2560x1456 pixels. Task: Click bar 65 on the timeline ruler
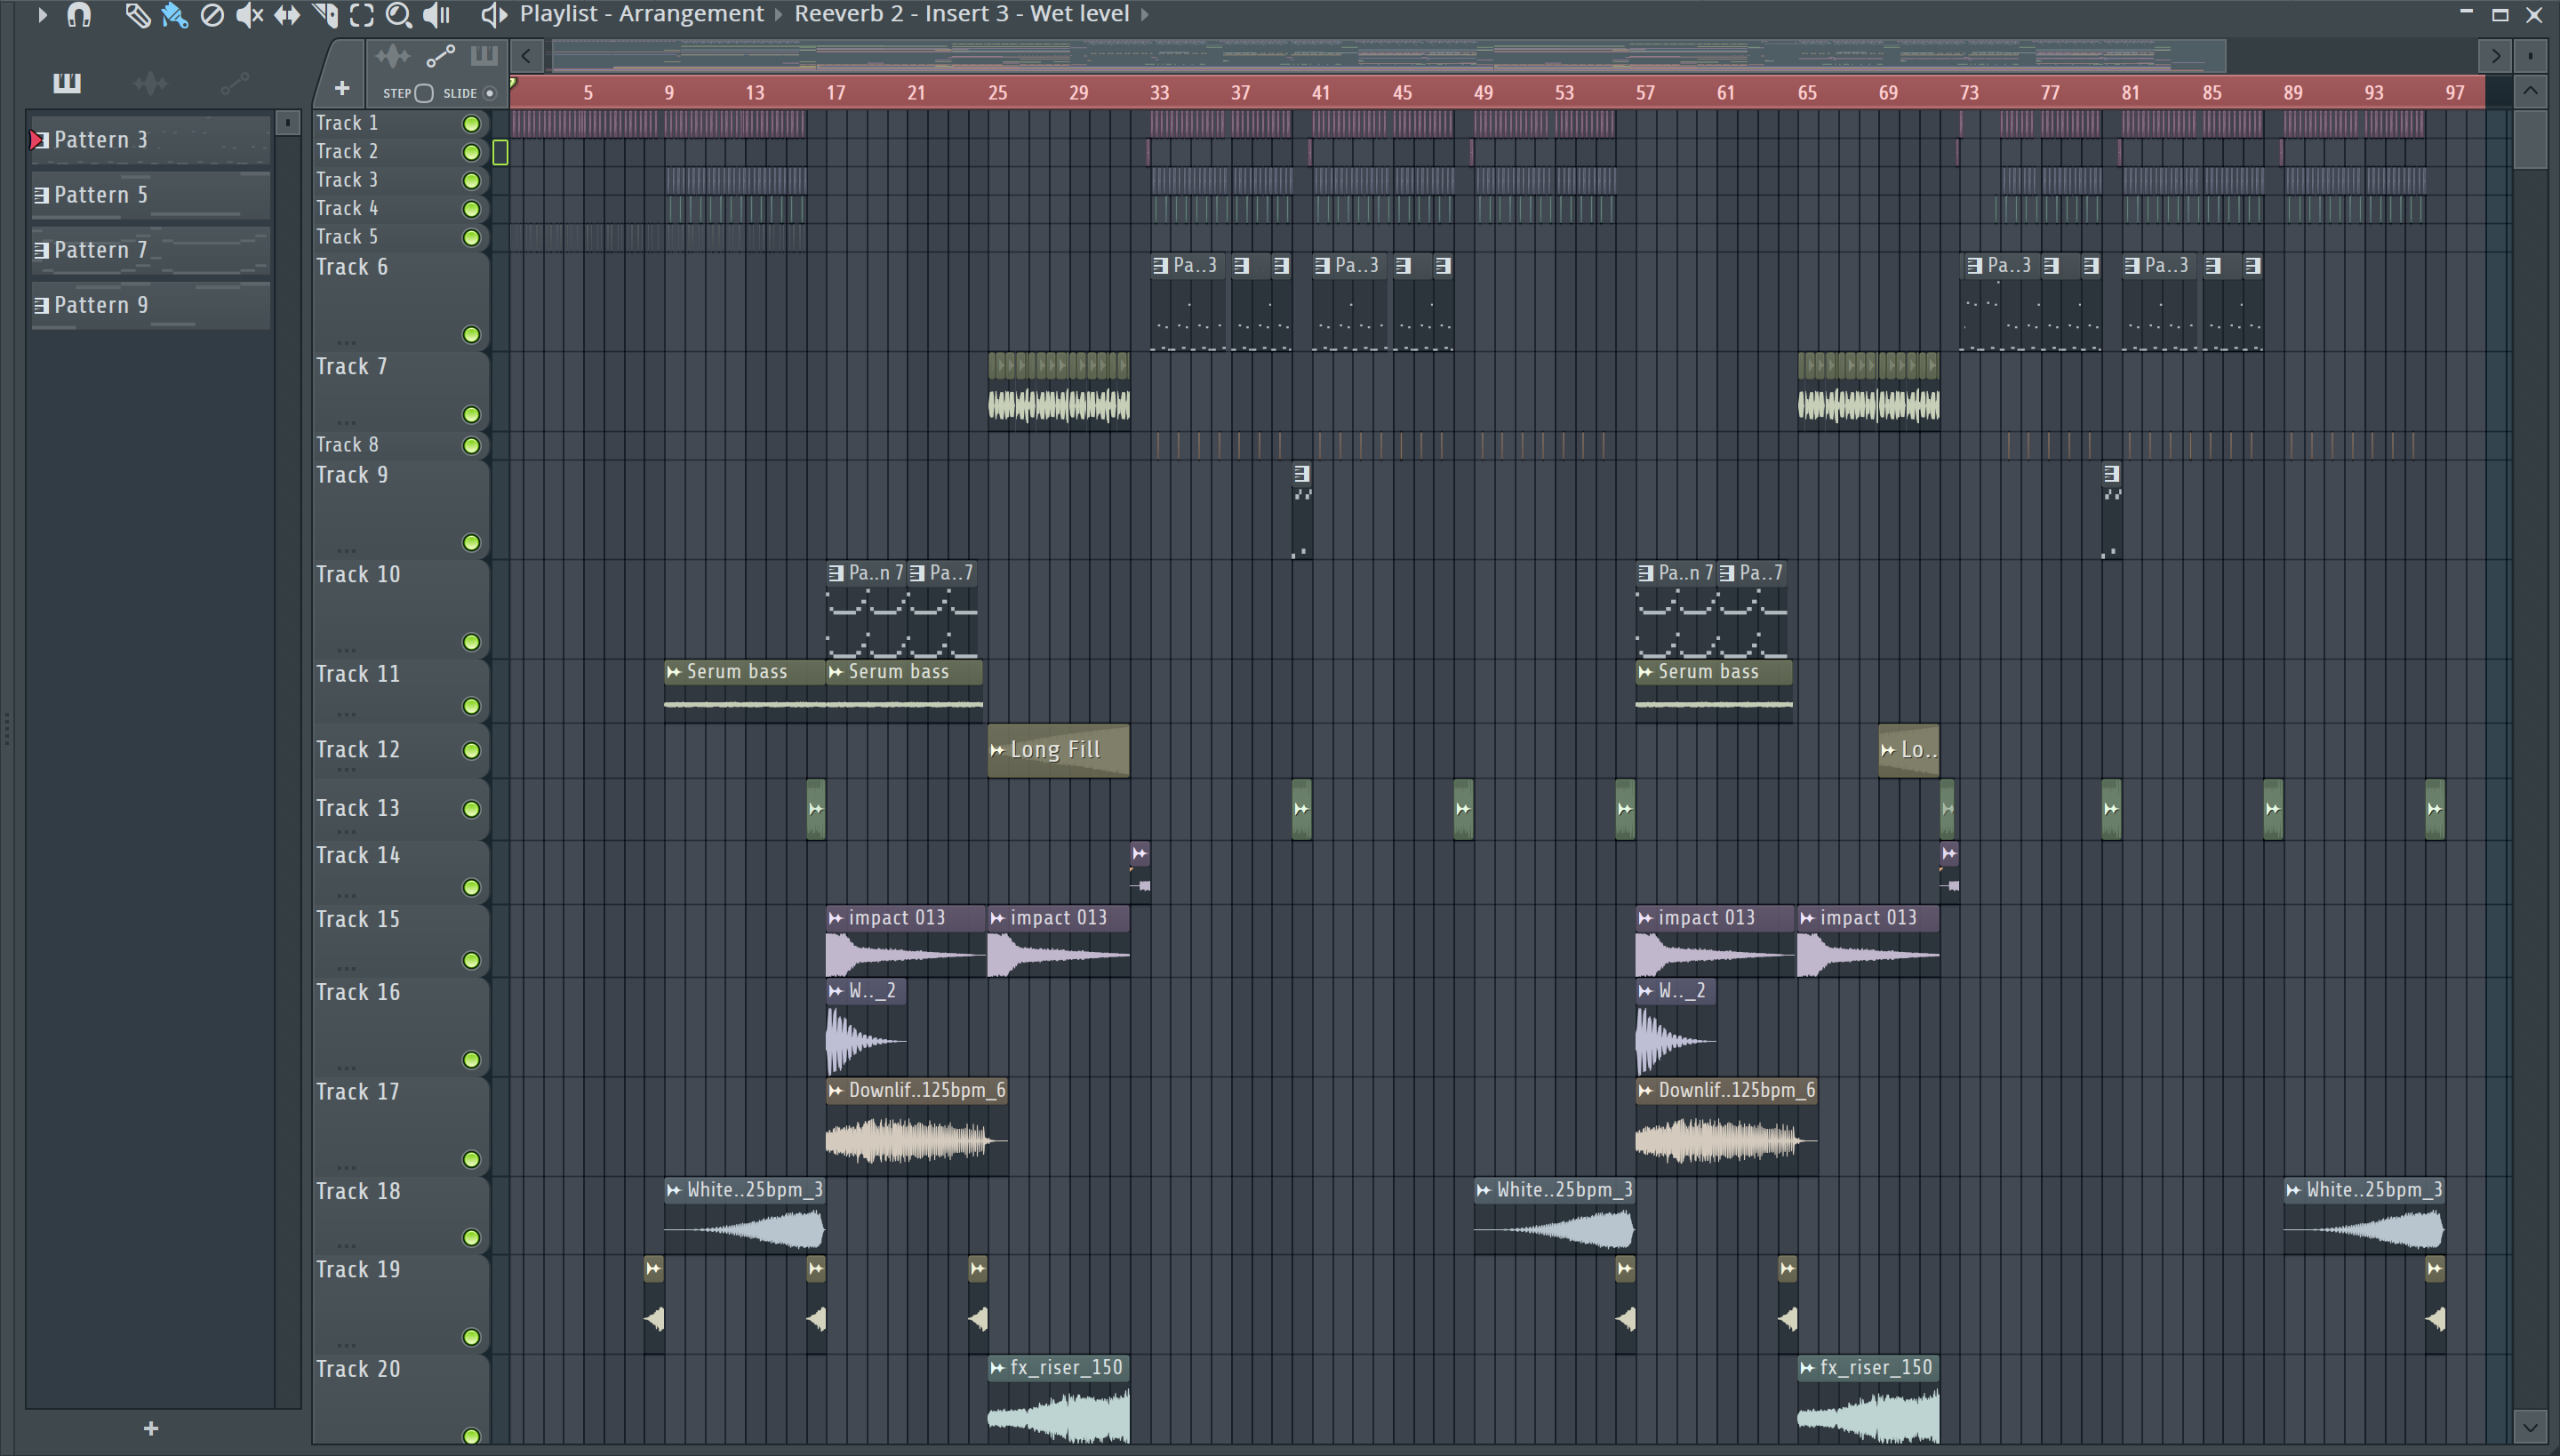coord(1807,93)
